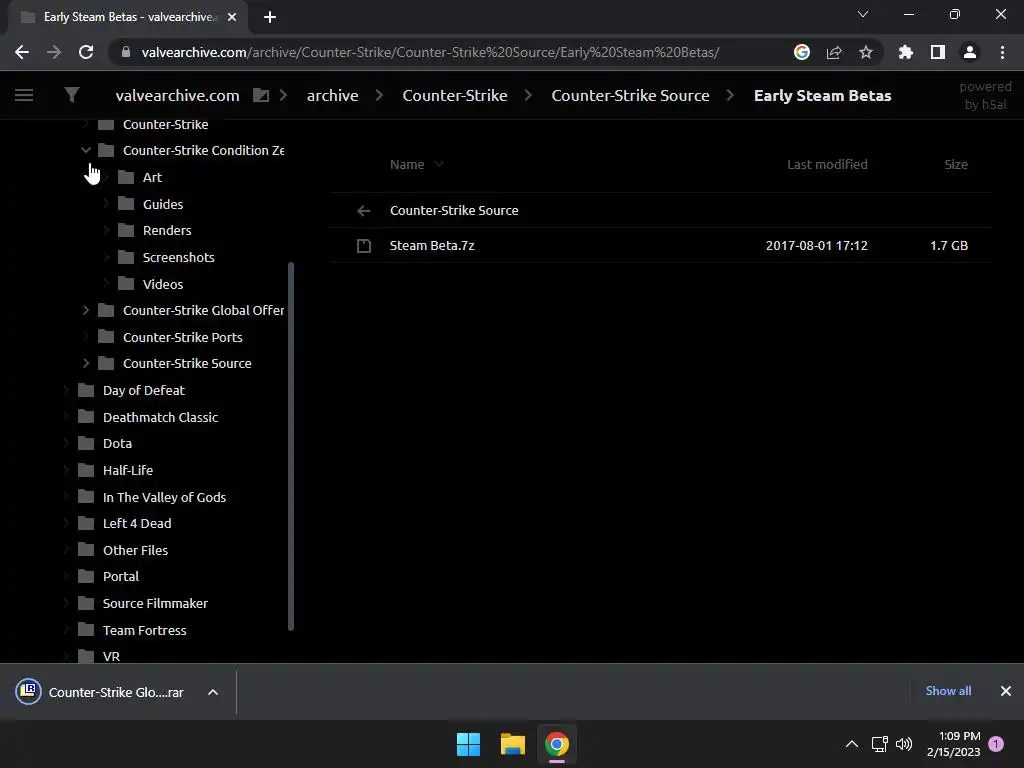Sort by Last modified column

(x=827, y=165)
